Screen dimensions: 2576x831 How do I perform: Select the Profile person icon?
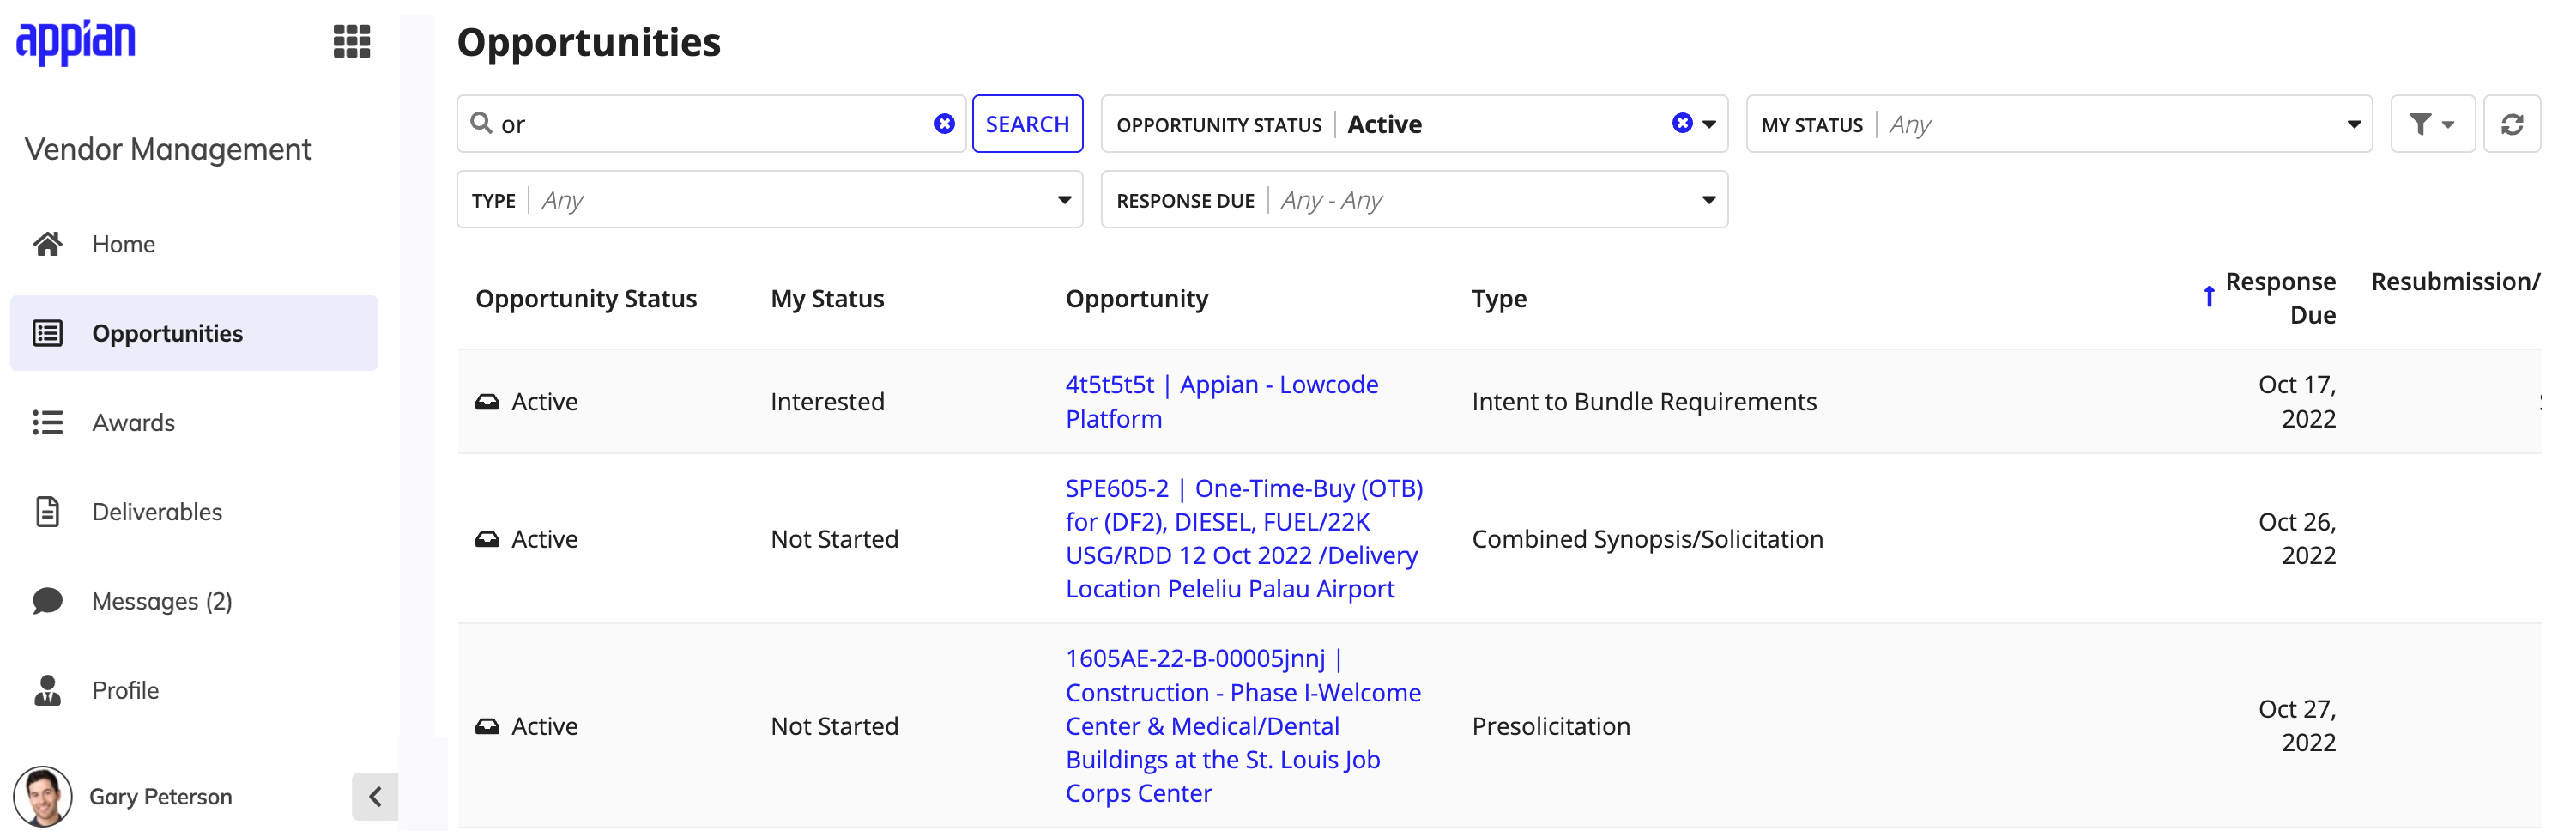point(47,690)
